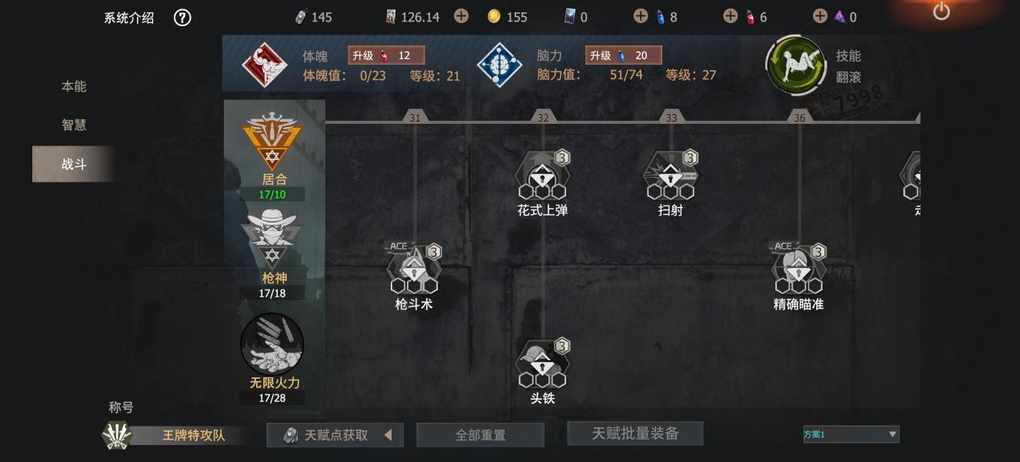Select the 花式上弹 talent icon

pyautogui.click(x=543, y=175)
